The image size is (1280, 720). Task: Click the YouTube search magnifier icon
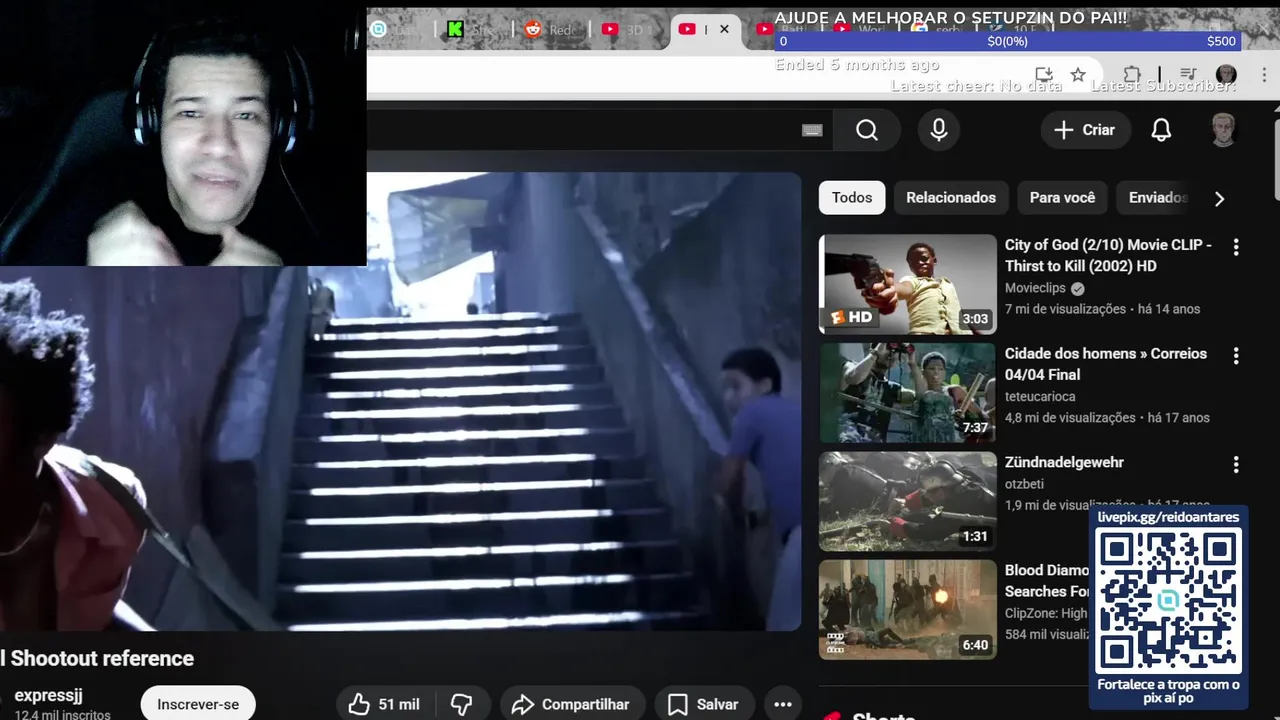[867, 130]
